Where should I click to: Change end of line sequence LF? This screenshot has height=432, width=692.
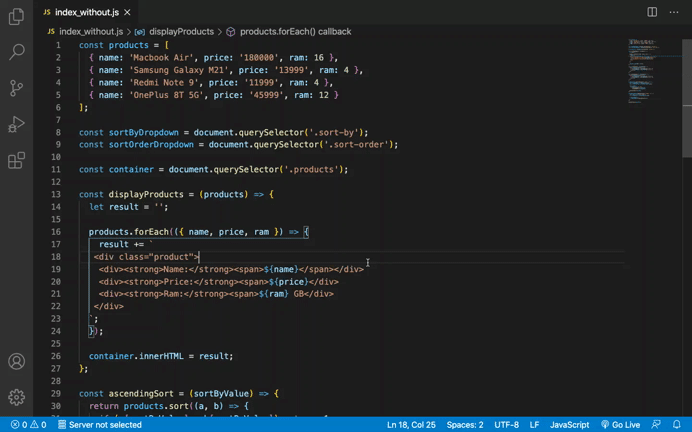point(534,424)
